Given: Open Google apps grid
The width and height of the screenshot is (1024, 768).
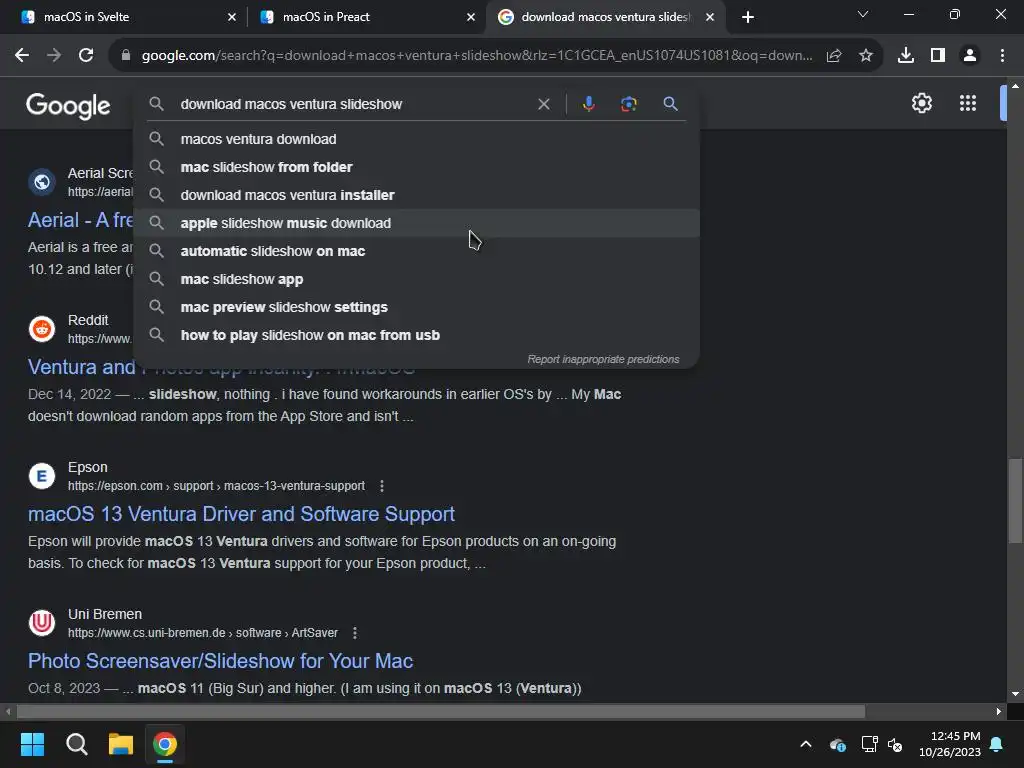Looking at the screenshot, I should [968, 103].
